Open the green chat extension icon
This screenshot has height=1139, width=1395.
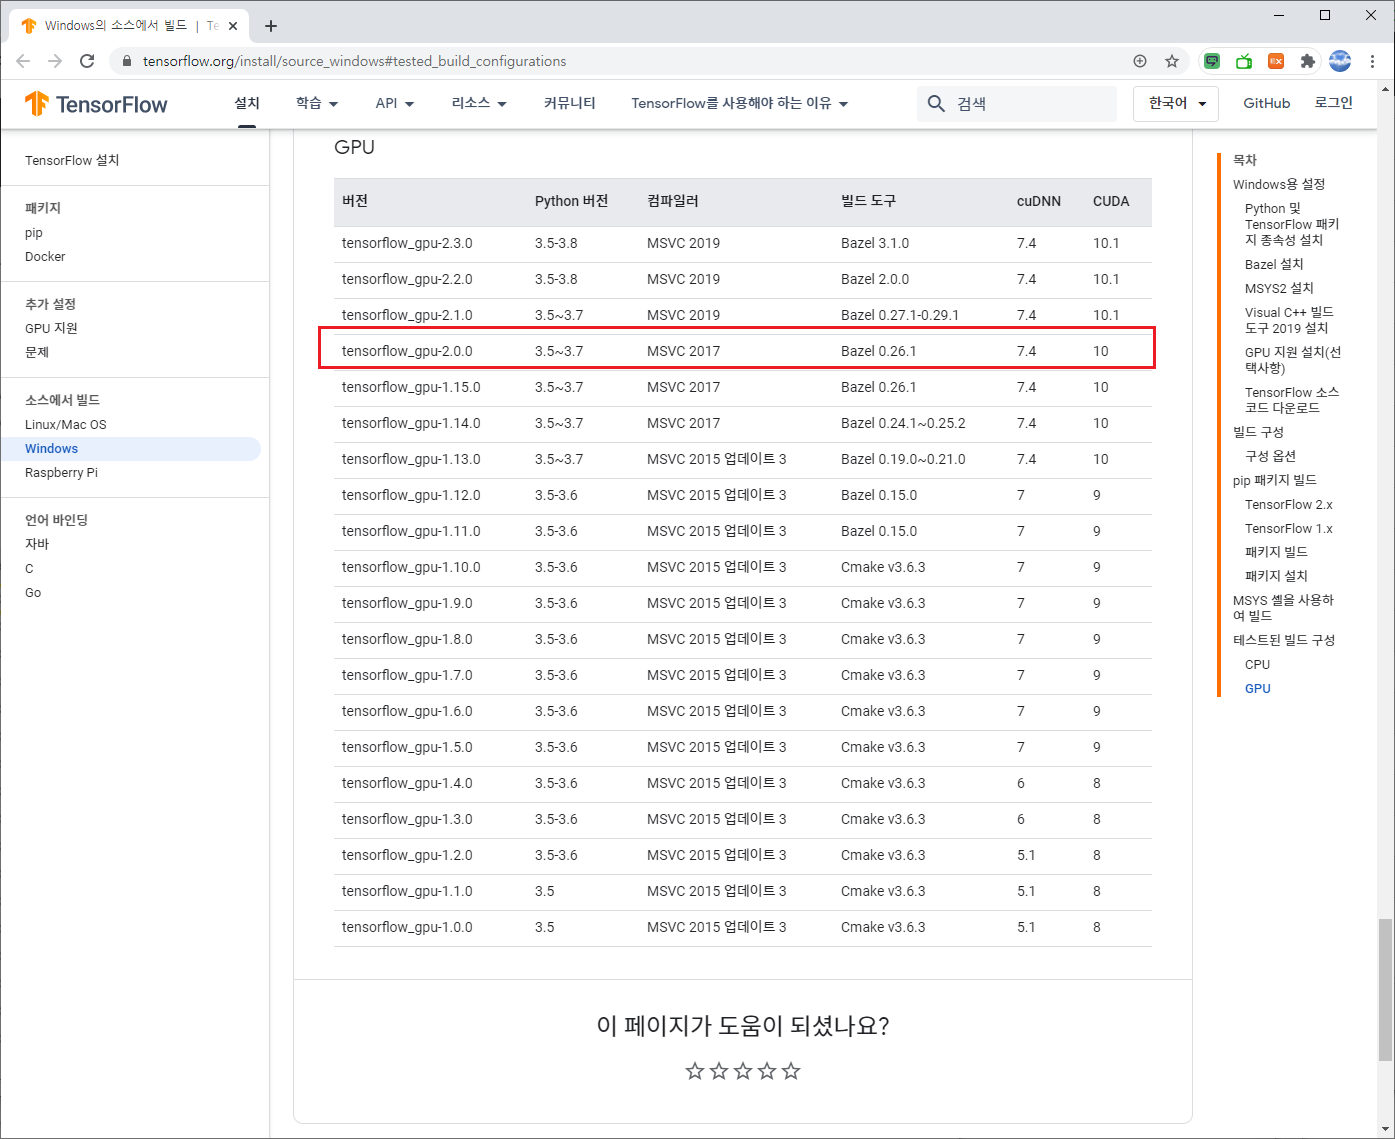coord(1212,61)
